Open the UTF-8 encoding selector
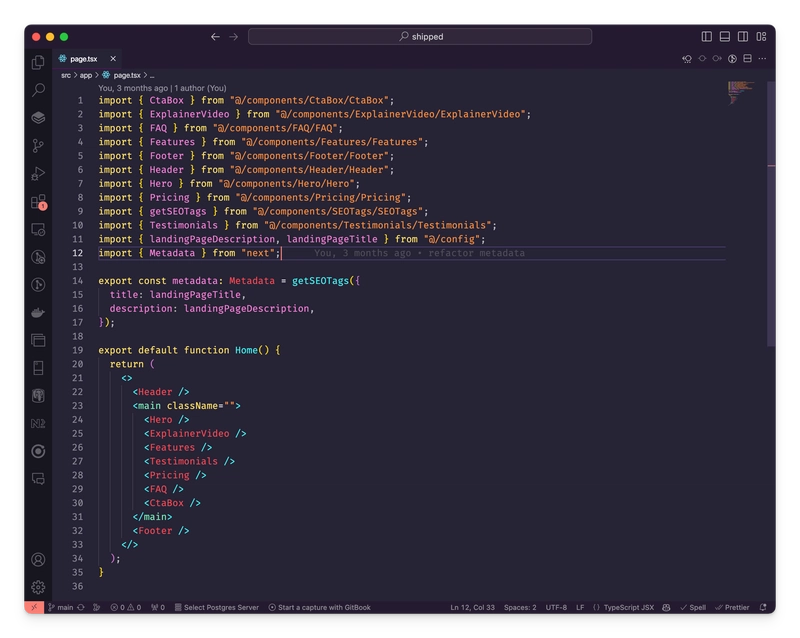Image resolution: width=800 pixels, height=638 pixels. [x=556, y=607]
